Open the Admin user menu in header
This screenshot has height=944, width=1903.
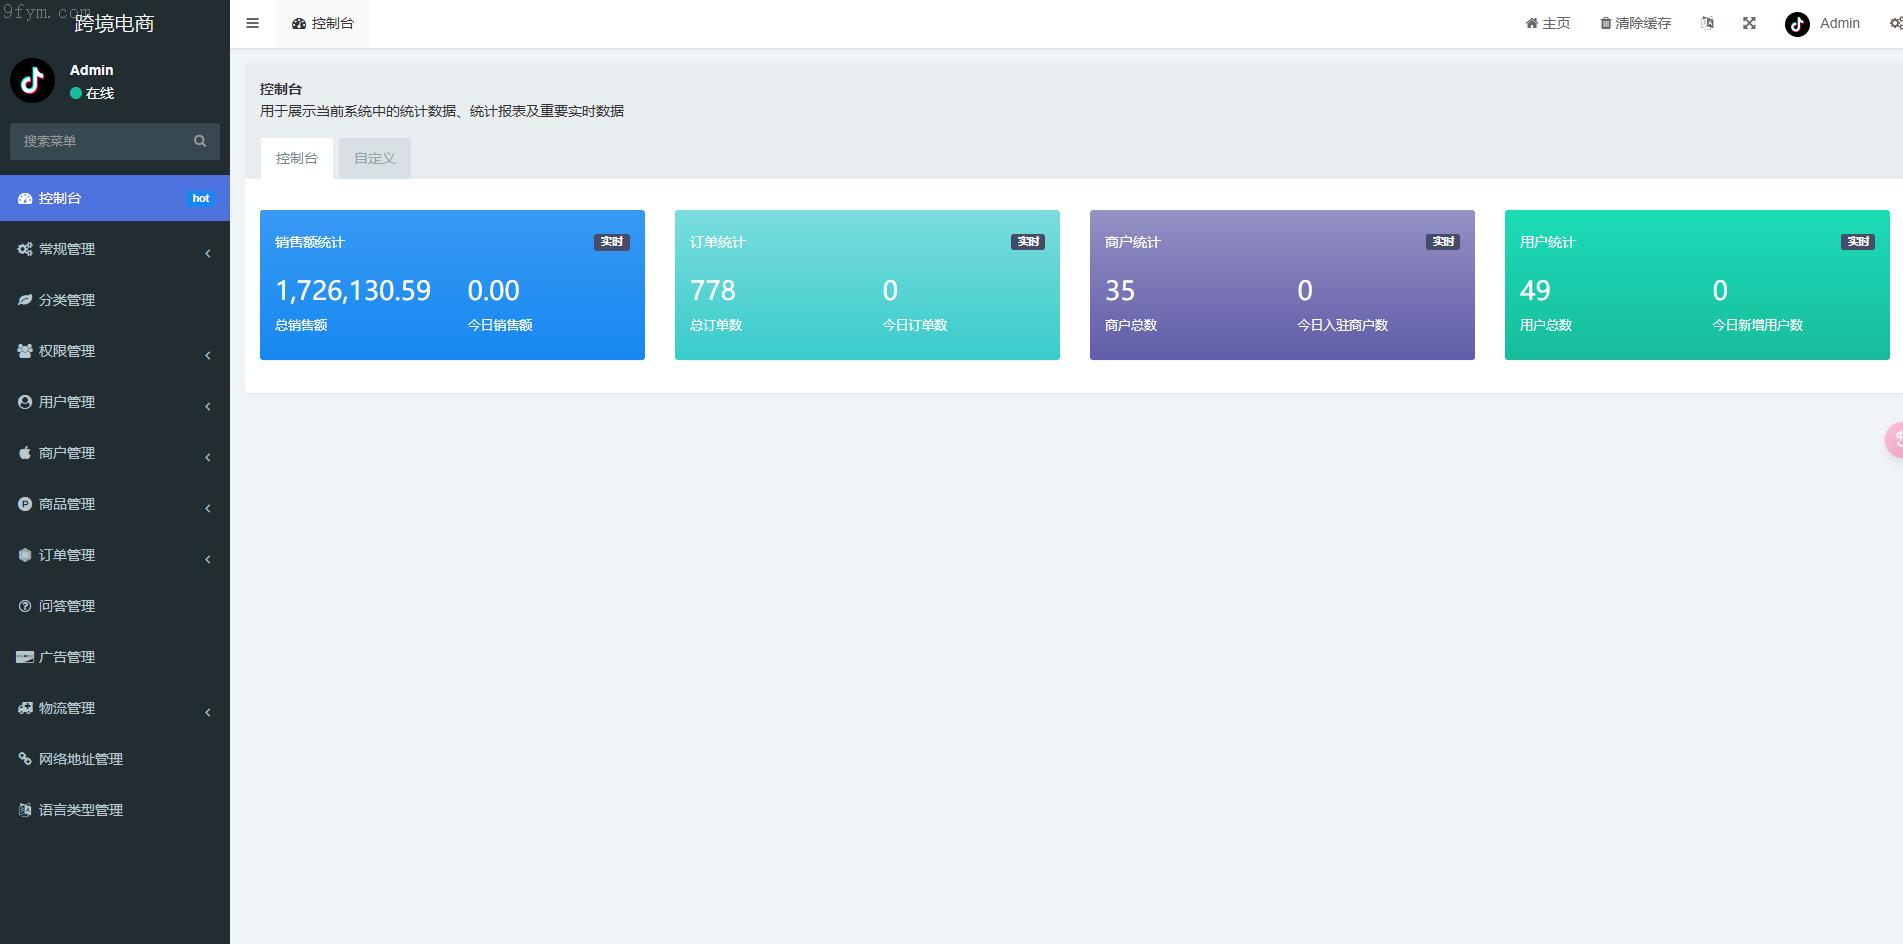(x=1823, y=23)
